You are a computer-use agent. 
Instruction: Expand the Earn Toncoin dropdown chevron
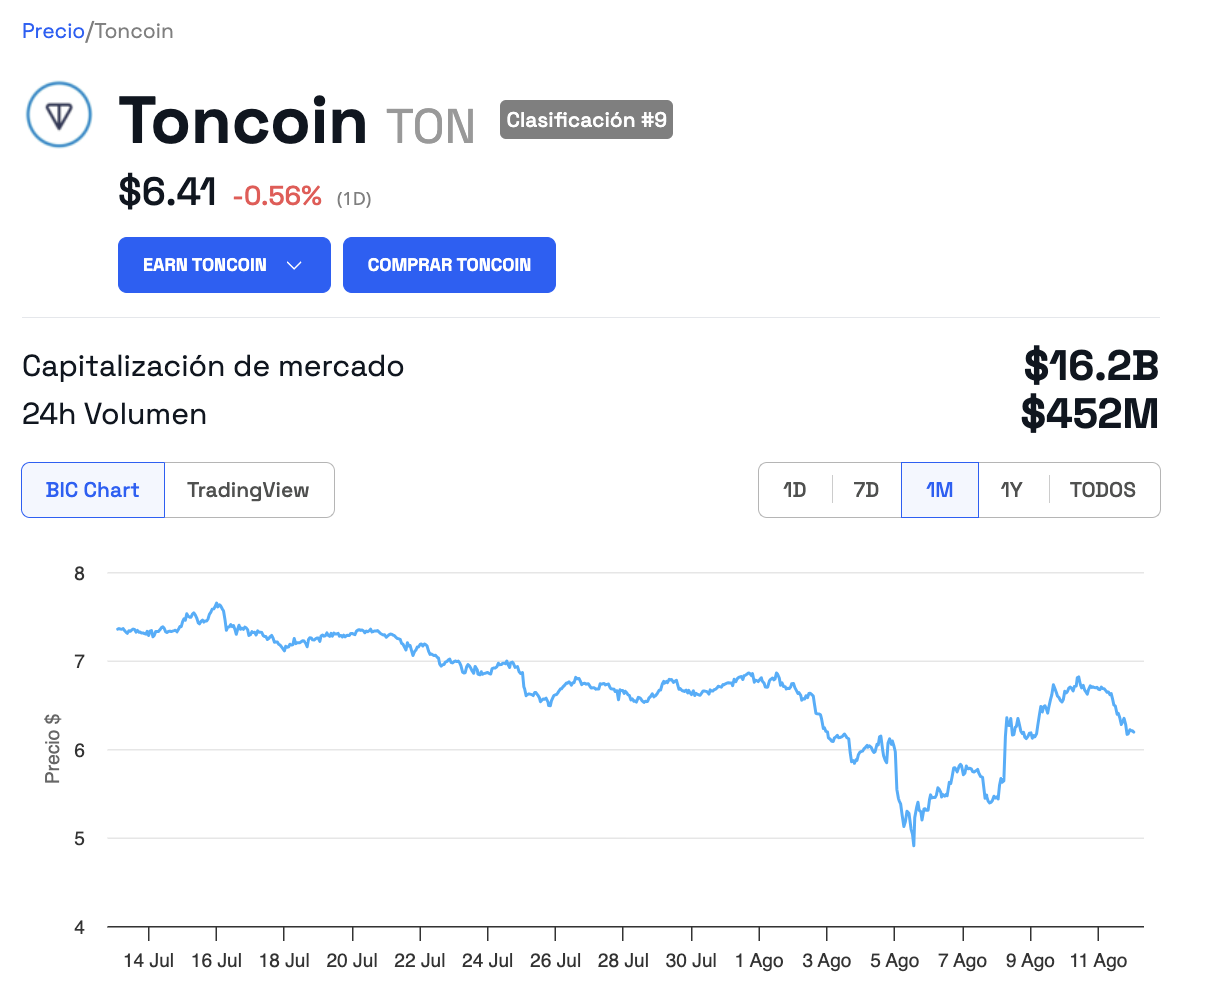point(294,265)
